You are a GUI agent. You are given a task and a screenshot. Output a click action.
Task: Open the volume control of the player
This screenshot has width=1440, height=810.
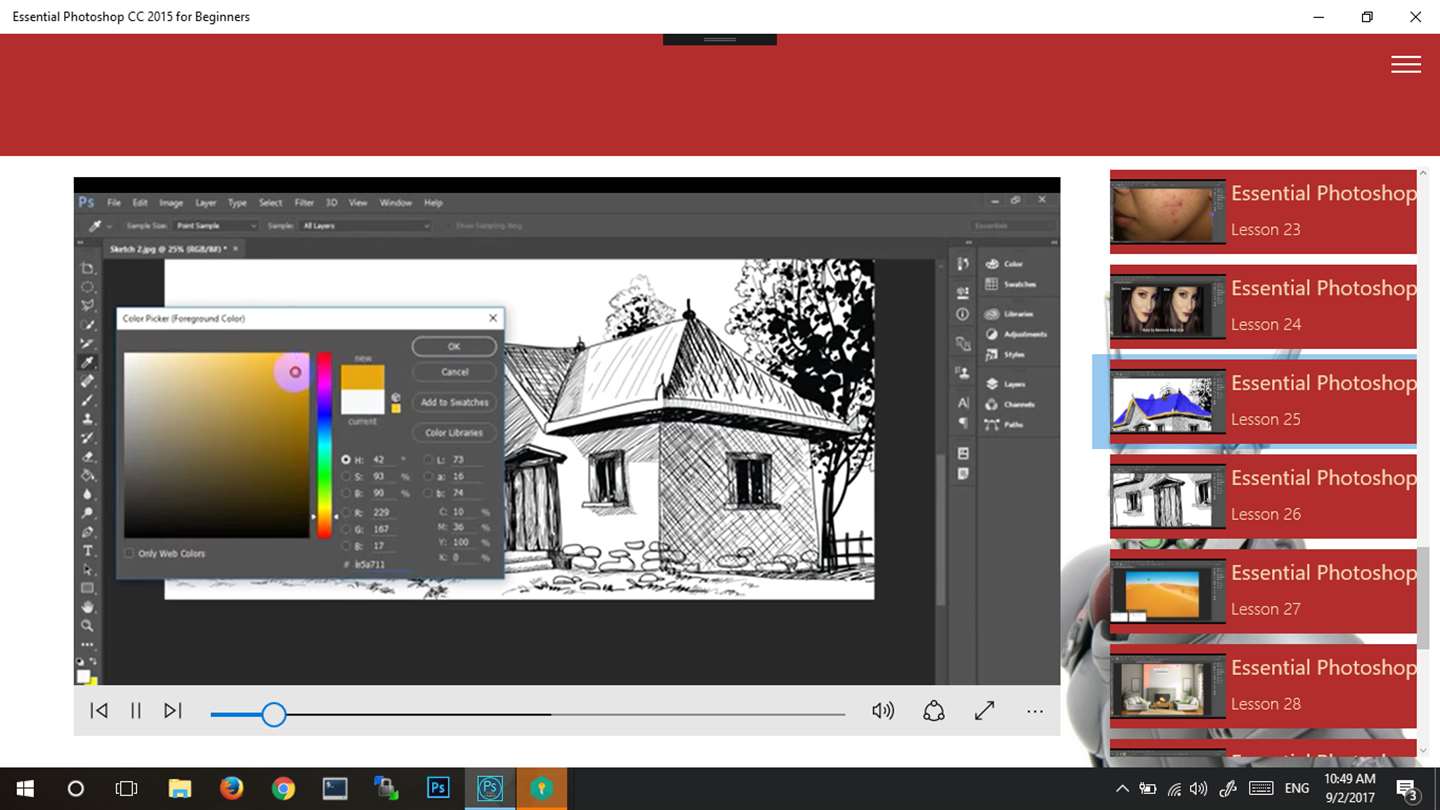coord(883,711)
